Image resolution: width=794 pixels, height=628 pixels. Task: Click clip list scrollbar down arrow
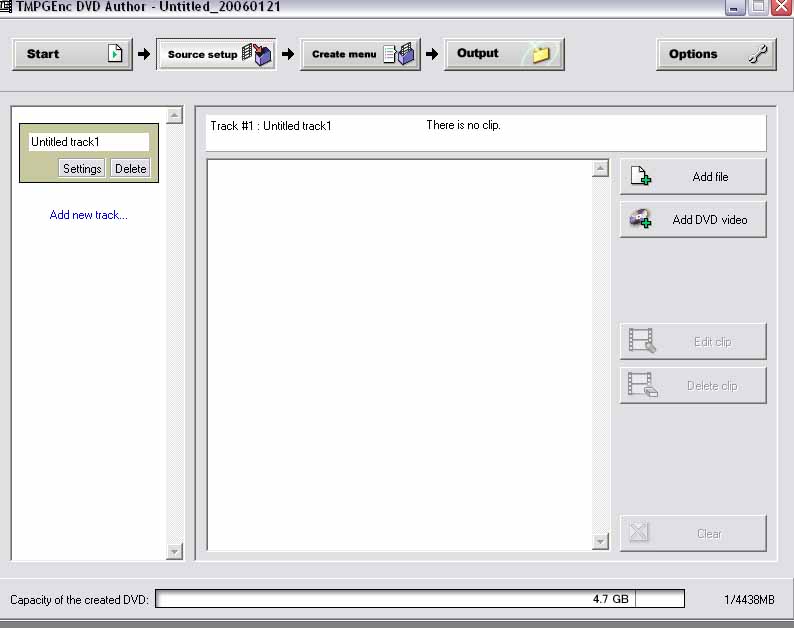600,541
